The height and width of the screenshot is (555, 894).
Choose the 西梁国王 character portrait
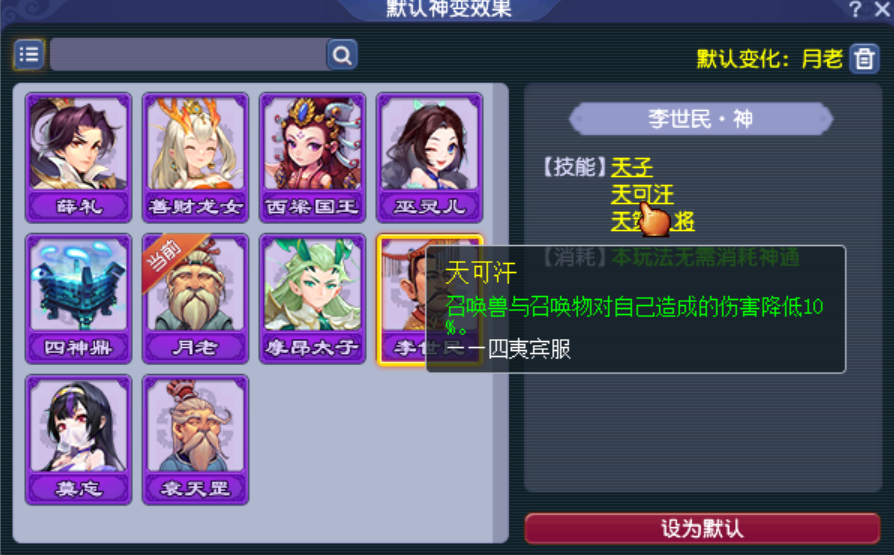312,157
